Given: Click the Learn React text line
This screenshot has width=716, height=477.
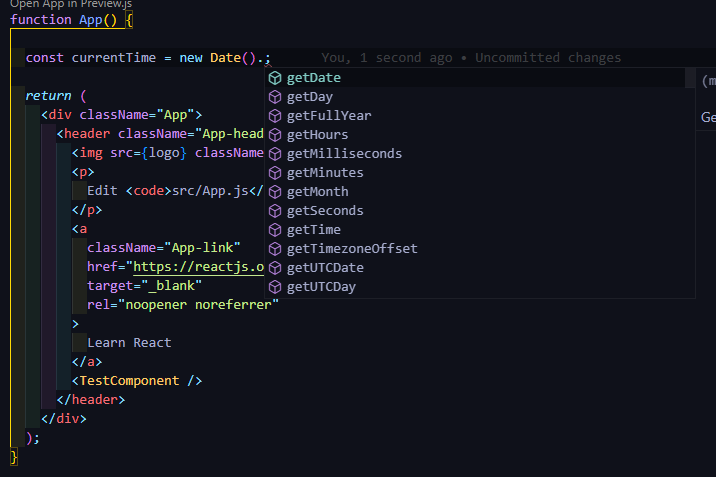Looking at the screenshot, I should click(129, 343).
